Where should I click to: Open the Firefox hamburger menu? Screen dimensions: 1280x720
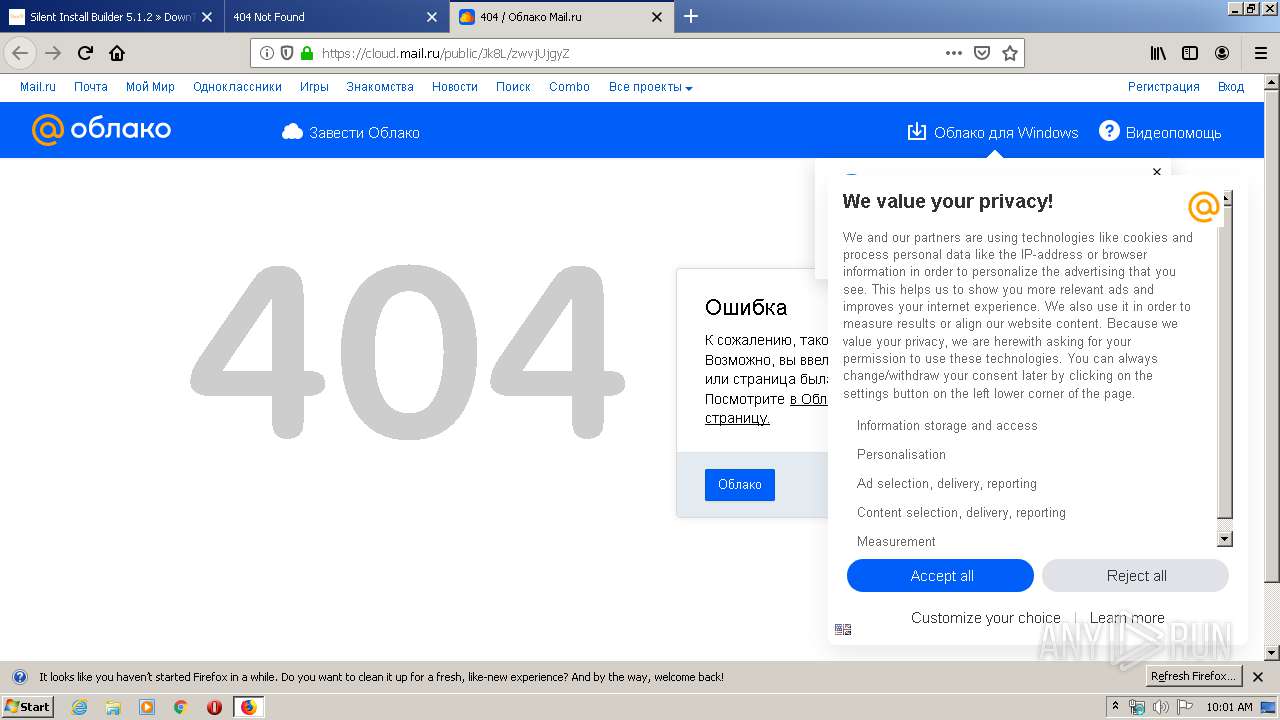[1261, 53]
